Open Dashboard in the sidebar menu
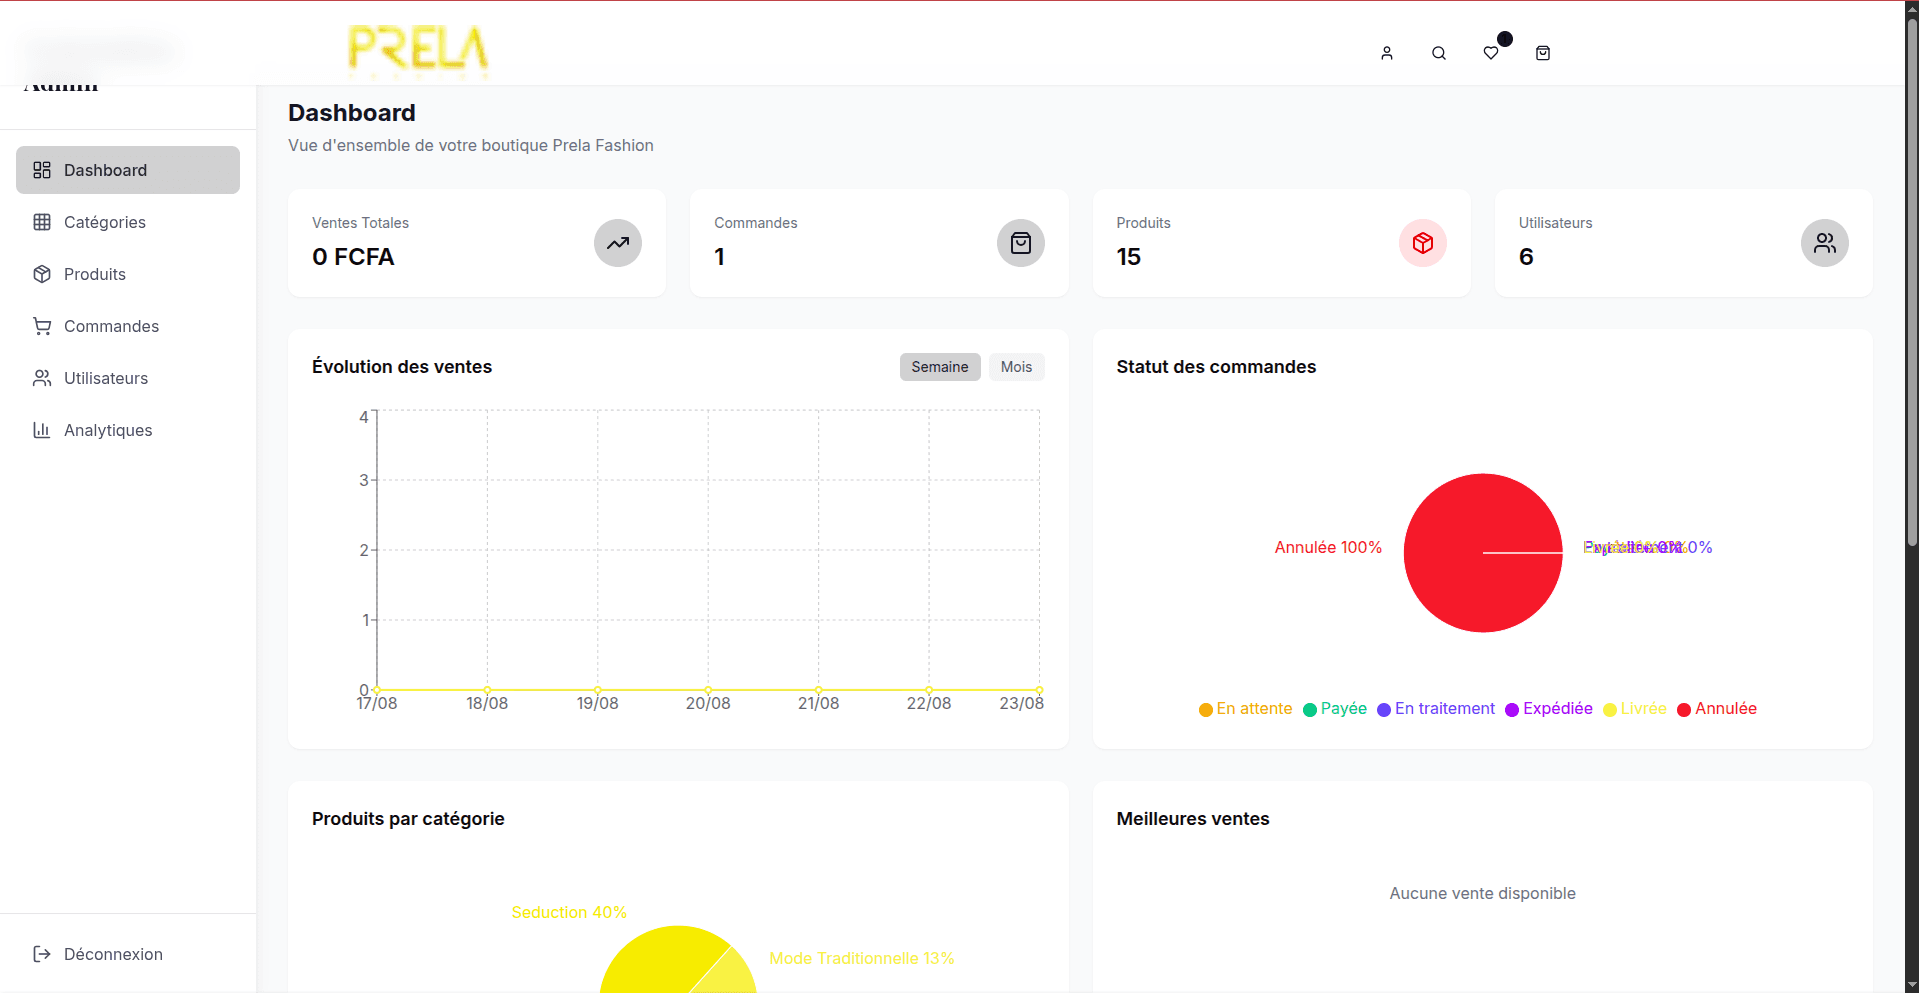Image resolution: width=1919 pixels, height=993 pixels. (x=128, y=170)
